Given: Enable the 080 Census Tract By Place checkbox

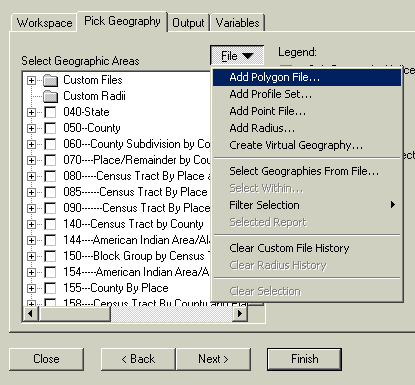Looking at the screenshot, I should point(50,176).
